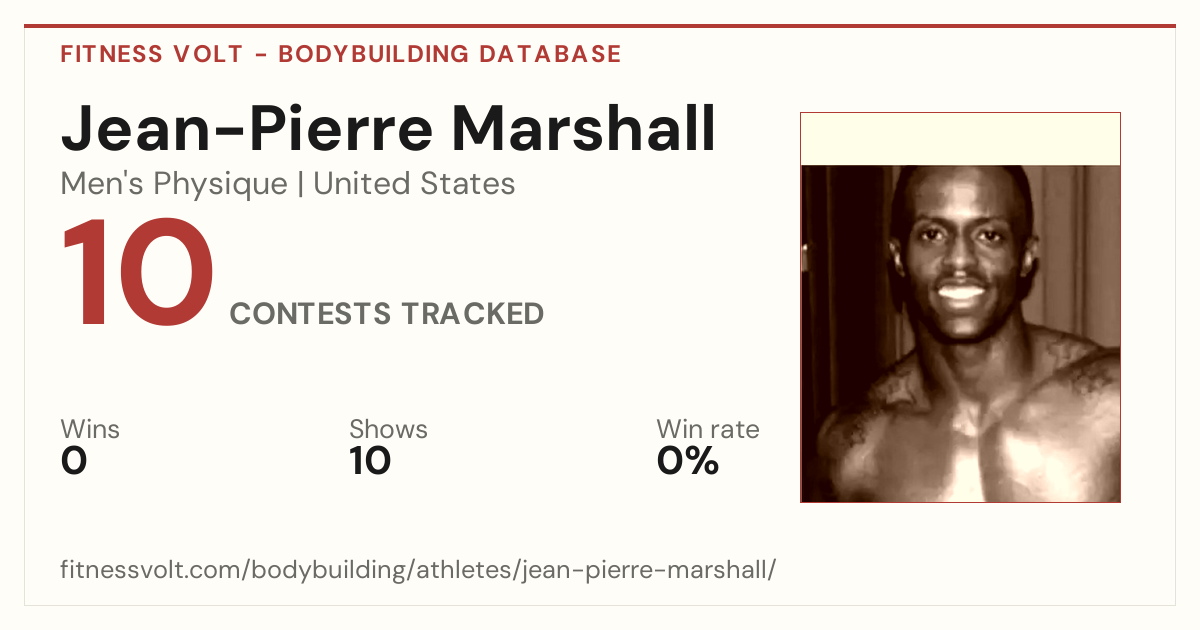The width and height of the screenshot is (1200, 630).
Task: Click the Wins label
Action: (90, 429)
